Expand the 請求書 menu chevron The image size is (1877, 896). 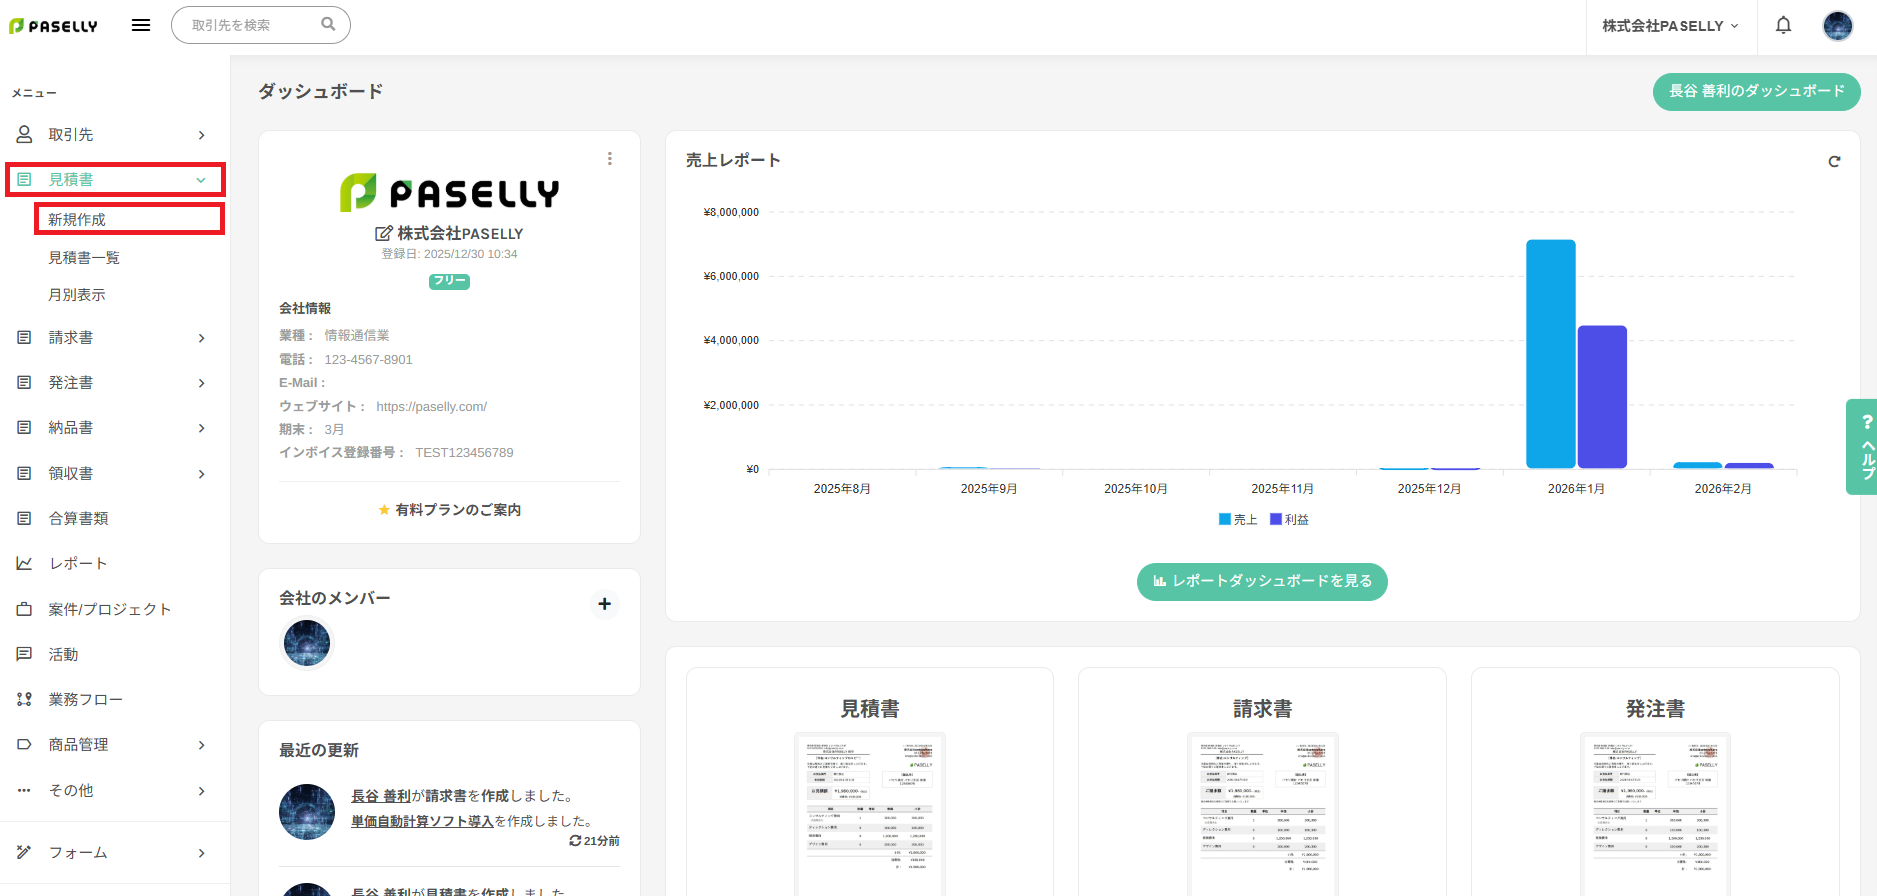[x=201, y=338]
